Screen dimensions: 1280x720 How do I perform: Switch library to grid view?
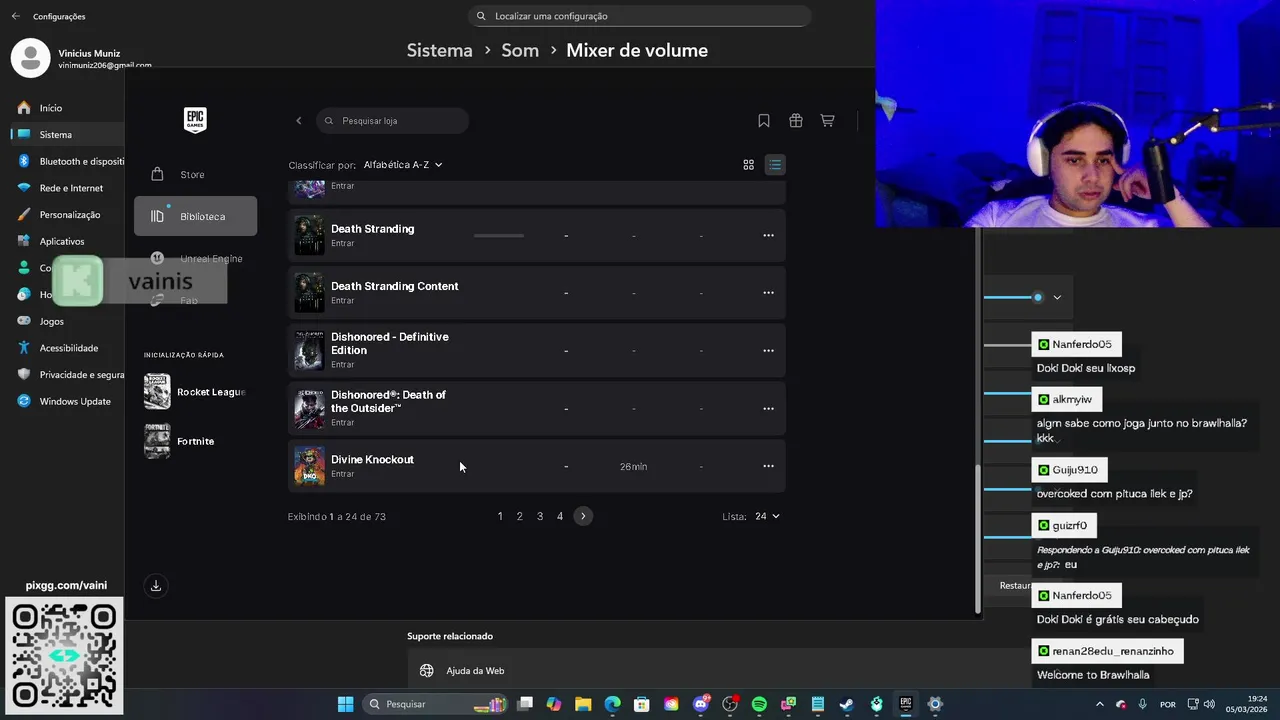click(748, 165)
